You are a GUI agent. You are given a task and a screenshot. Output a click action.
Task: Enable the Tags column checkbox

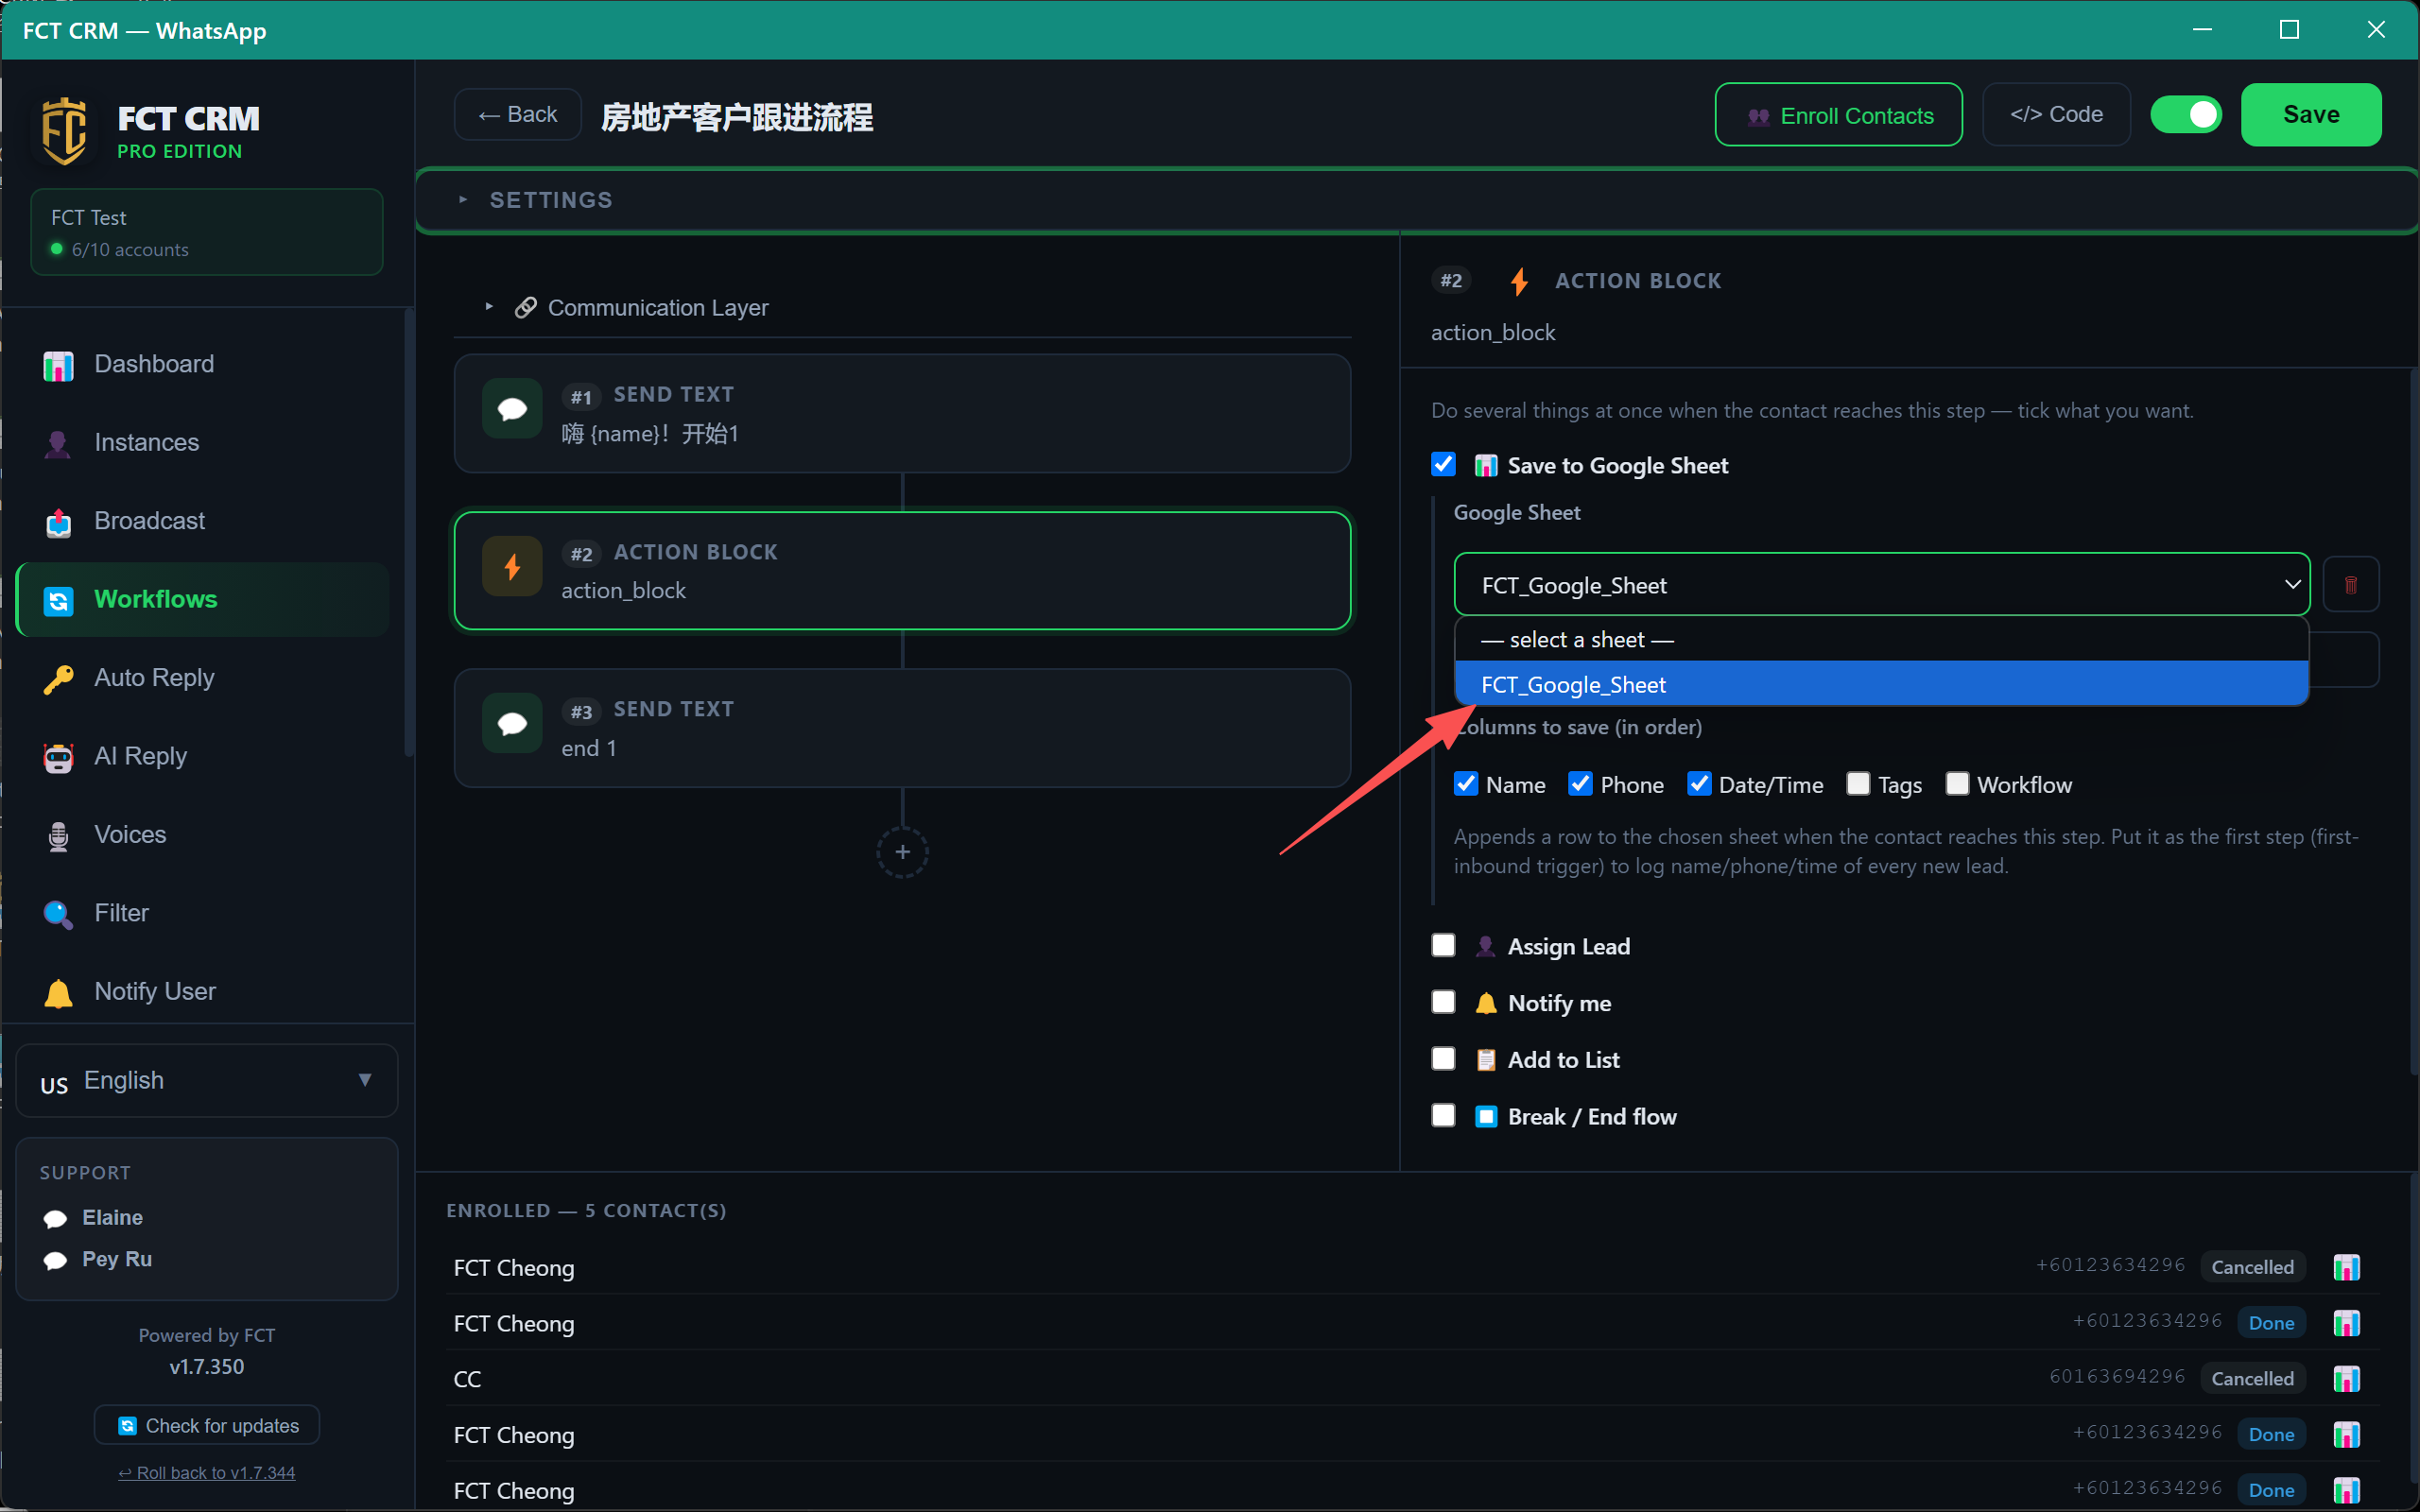pos(1858,783)
